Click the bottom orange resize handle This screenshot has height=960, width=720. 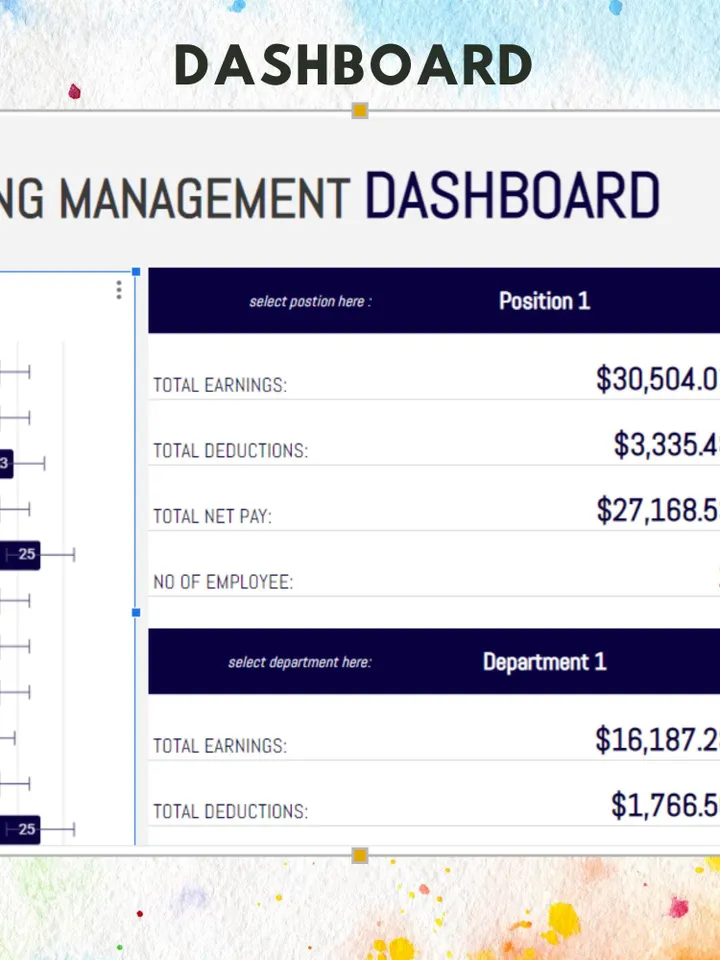pyautogui.click(x=360, y=855)
